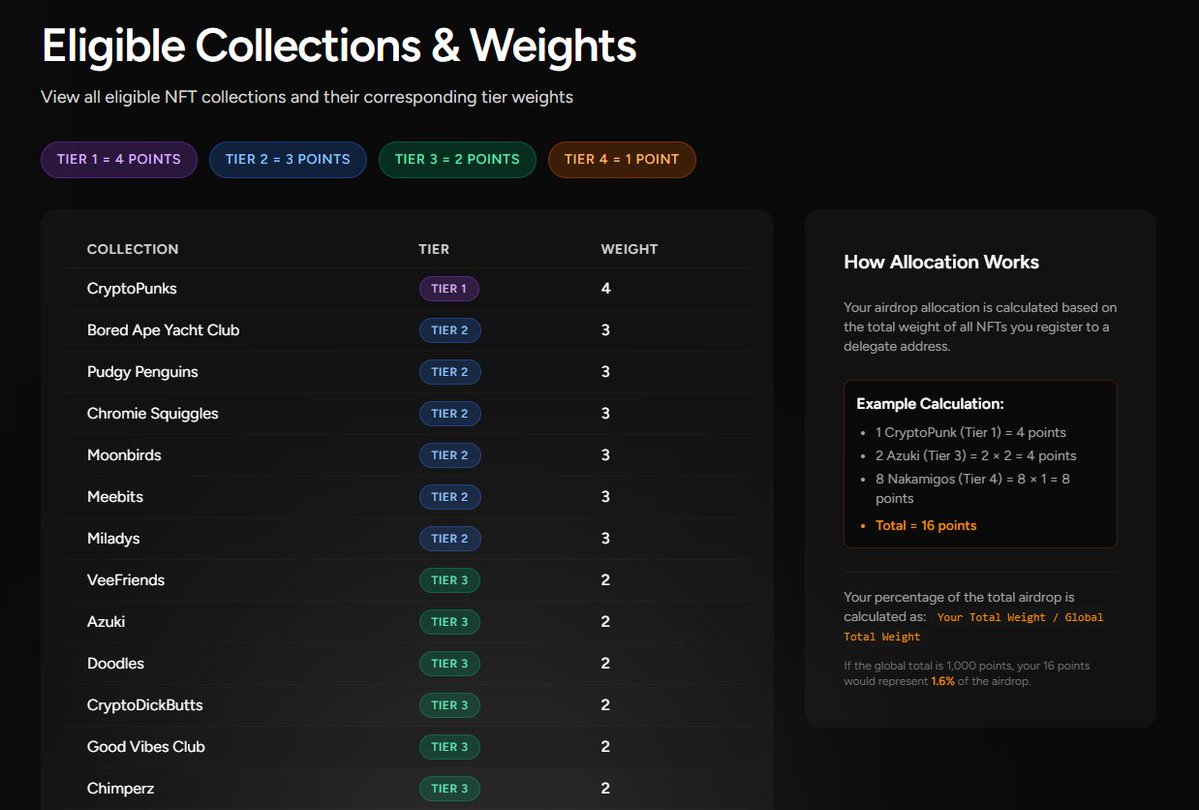Screen dimensions: 1199x810
Task: Click the Tier 2 badge for Chromie Squiggles
Action: coord(450,413)
